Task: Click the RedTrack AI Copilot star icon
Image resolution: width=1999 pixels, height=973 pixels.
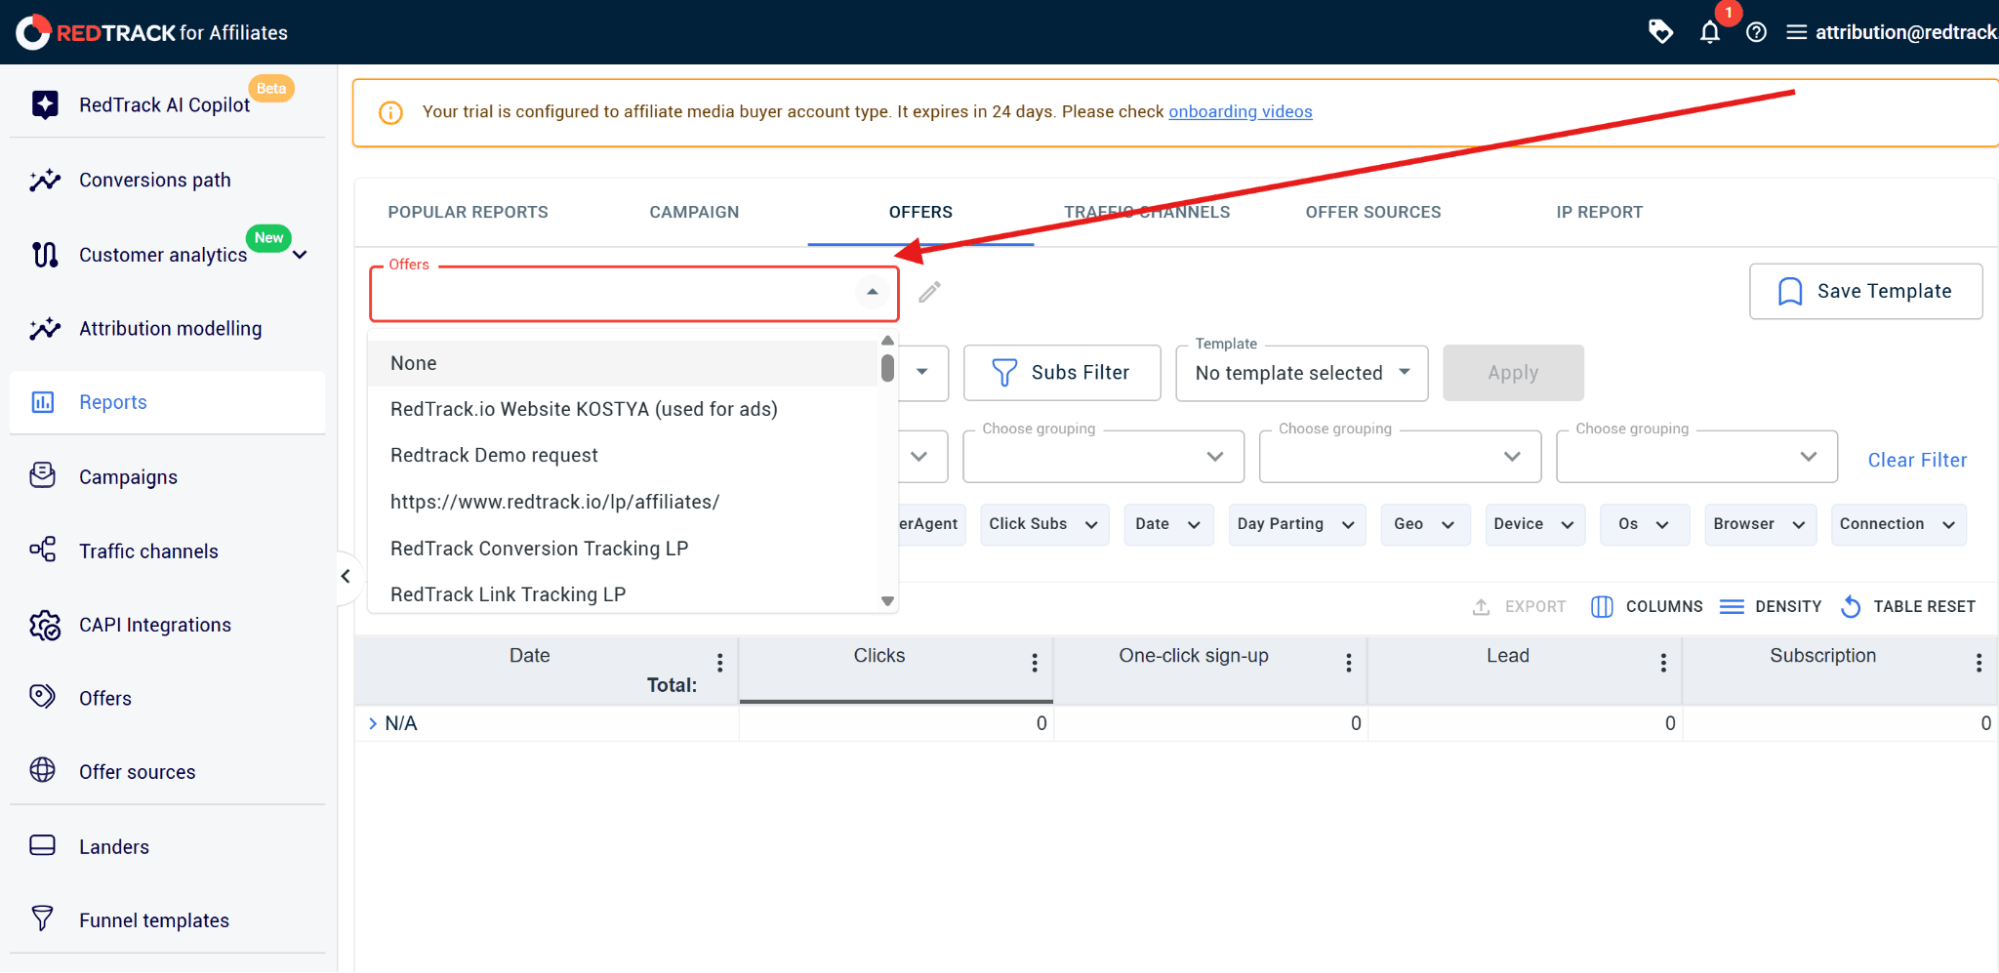Action: (x=44, y=104)
